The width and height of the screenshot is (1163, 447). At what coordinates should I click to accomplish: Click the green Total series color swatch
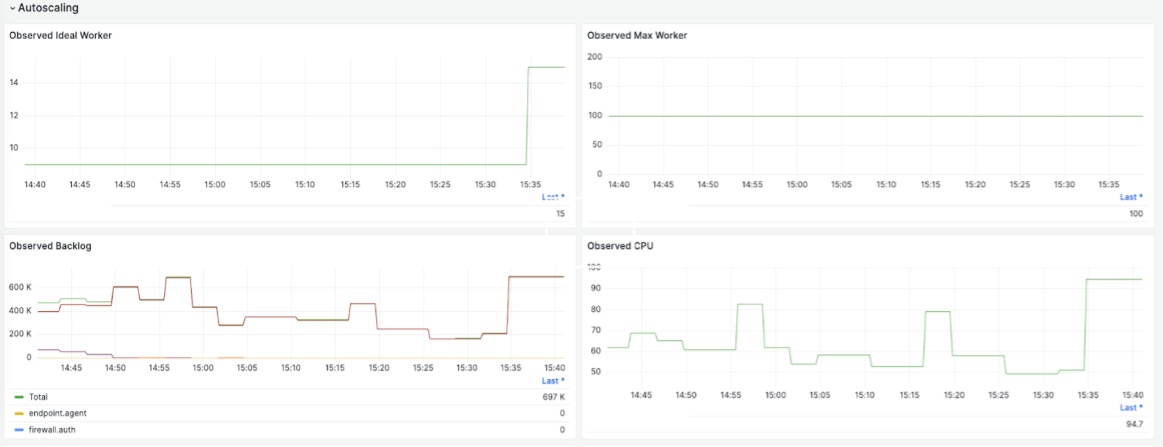pos(19,397)
